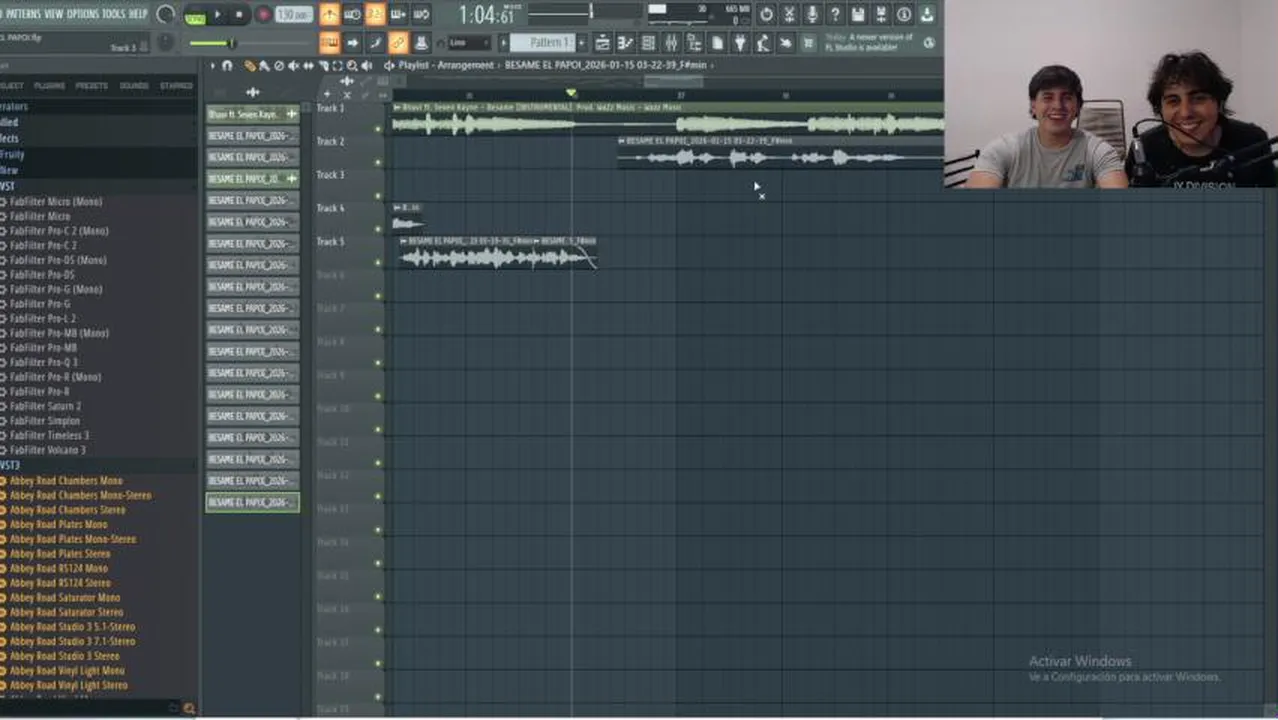
Task: Show the Playlist window
Action: point(602,43)
